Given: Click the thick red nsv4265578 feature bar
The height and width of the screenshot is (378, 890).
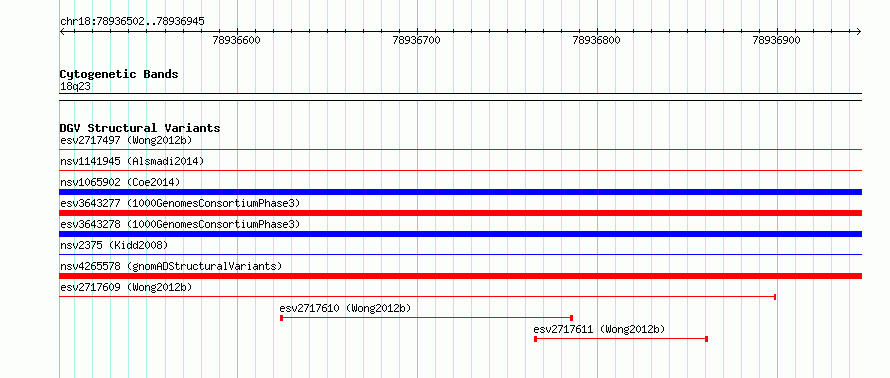Looking at the screenshot, I should click(461, 276).
